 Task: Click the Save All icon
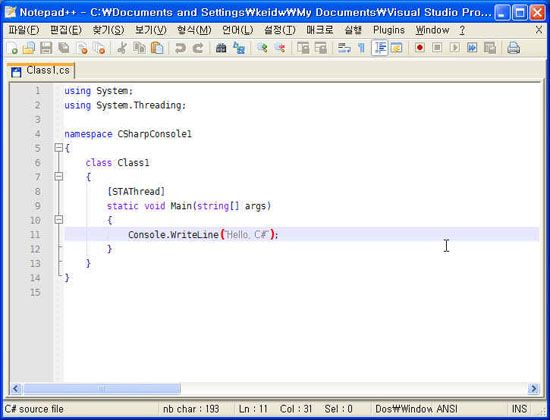[x=64, y=48]
